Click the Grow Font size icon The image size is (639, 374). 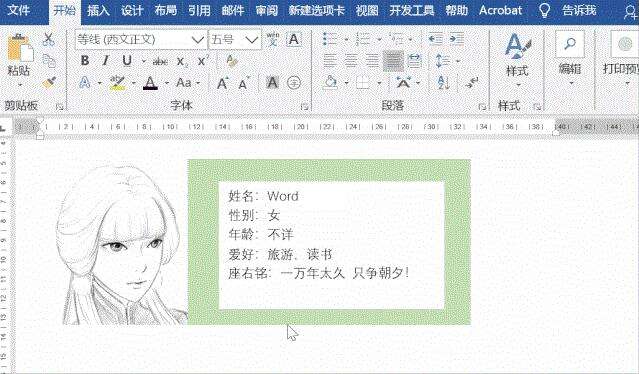pos(222,83)
